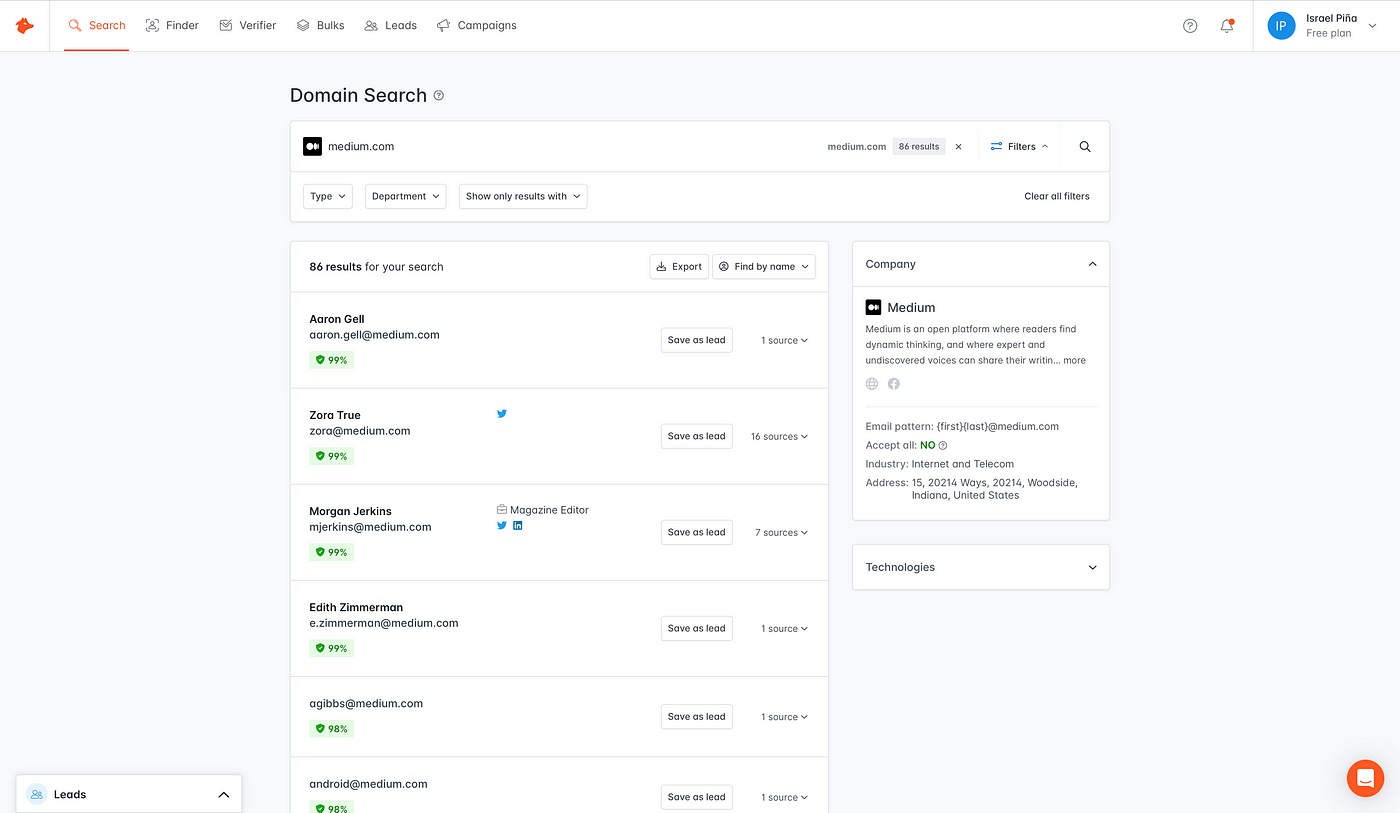This screenshot has height=813, width=1400.
Task: Save Edith Zimmerman as lead
Action: pyautogui.click(x=697, y=628)
